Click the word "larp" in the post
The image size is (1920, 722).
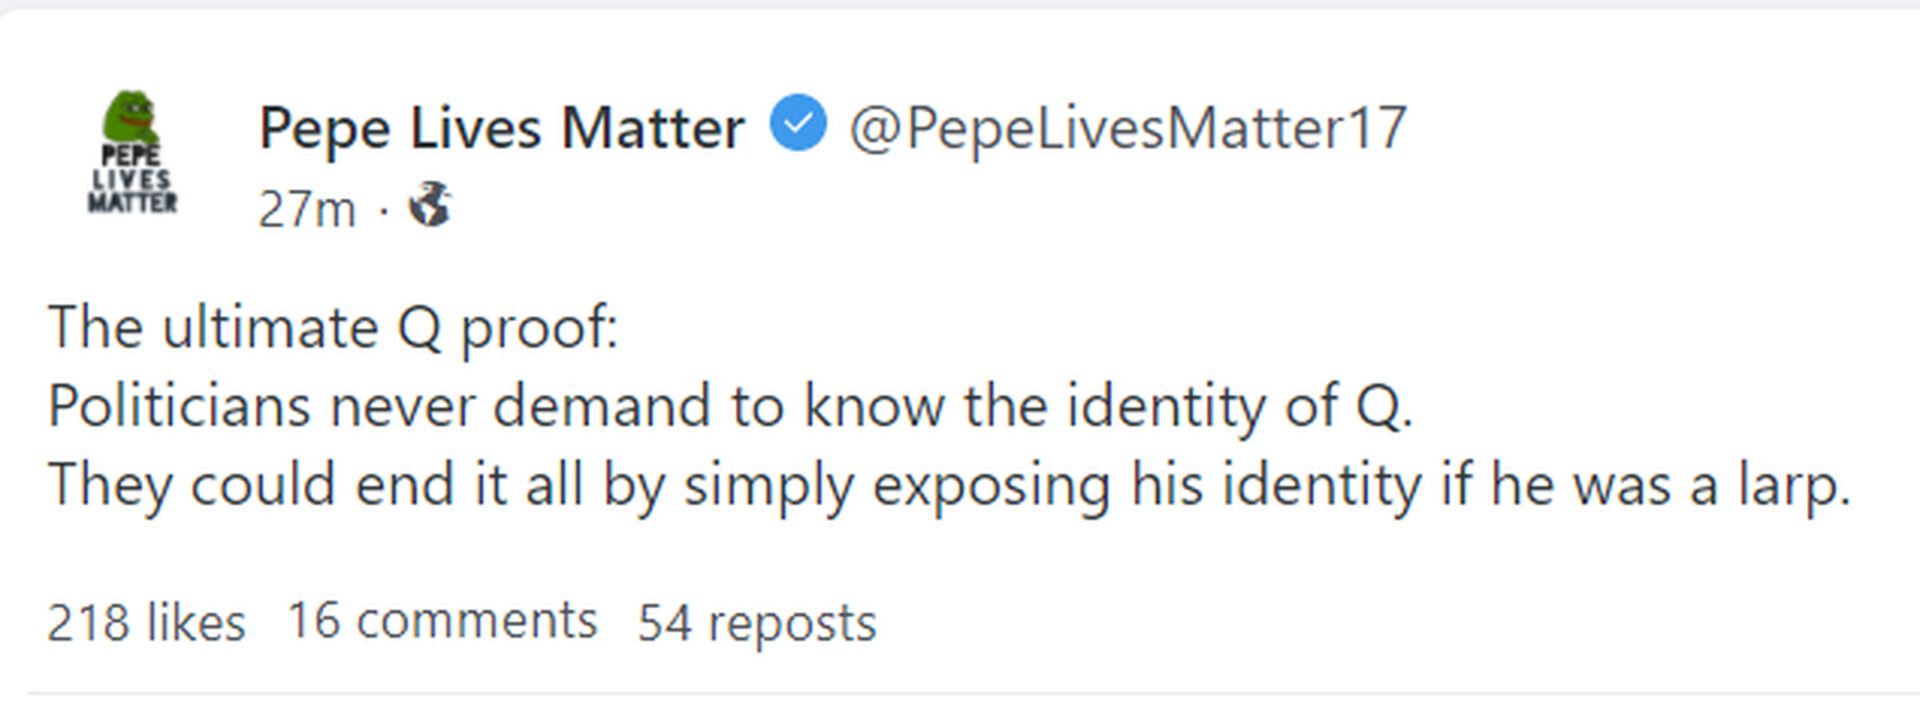coord(1788,487)
